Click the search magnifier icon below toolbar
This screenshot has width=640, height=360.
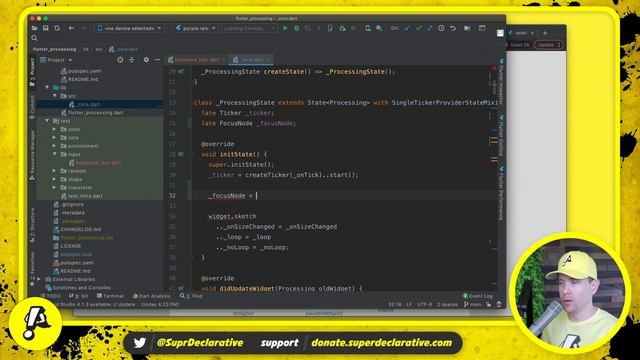pos(34,38)
